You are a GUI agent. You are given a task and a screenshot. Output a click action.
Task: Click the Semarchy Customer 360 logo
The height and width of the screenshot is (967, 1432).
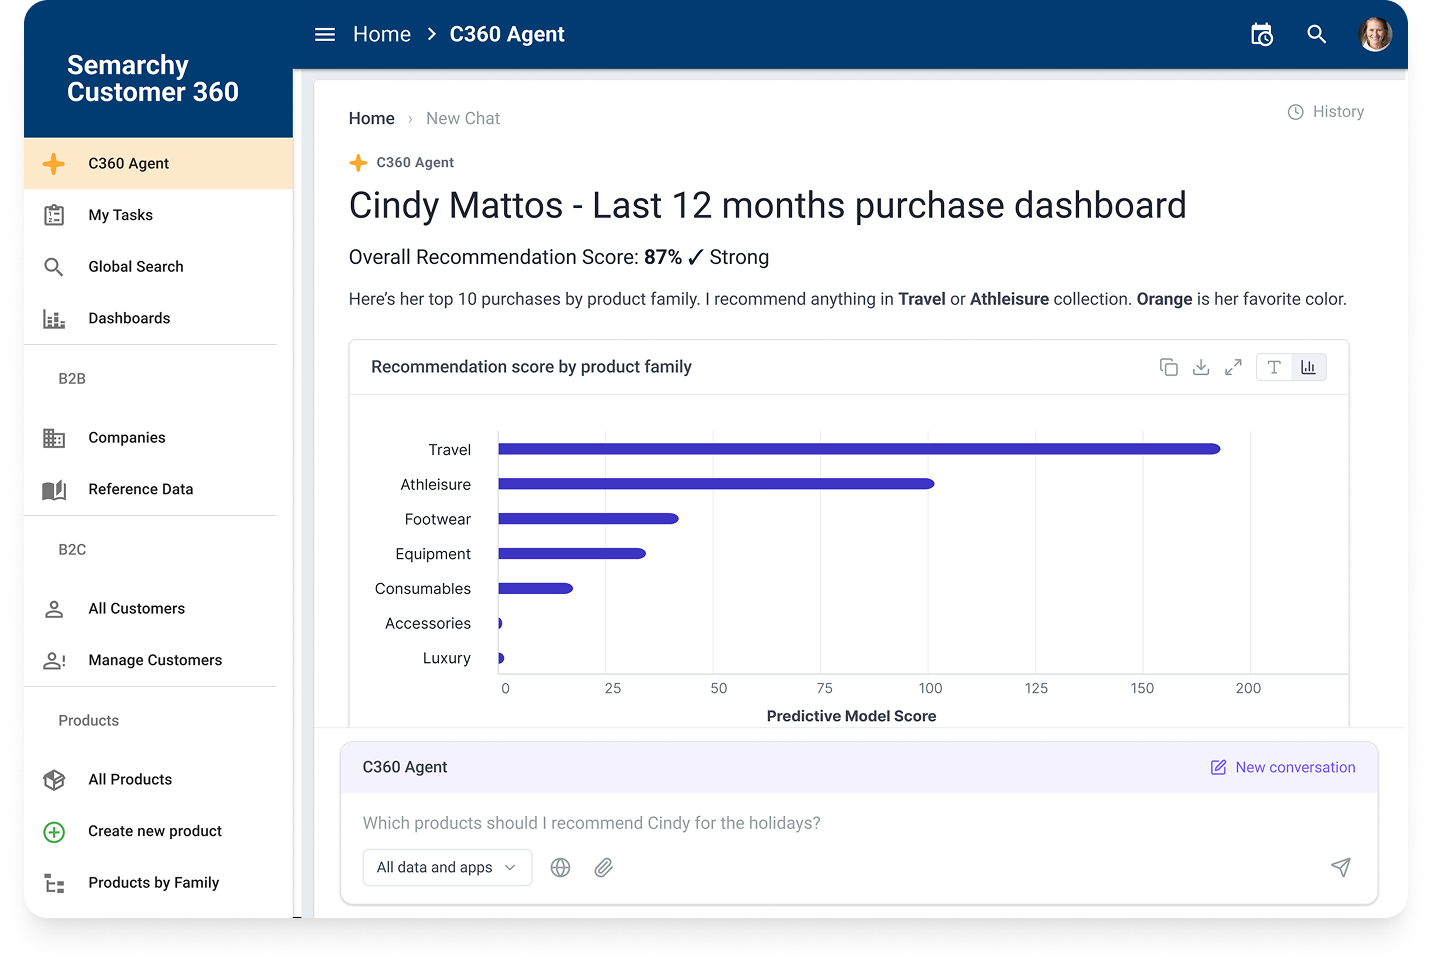[x=153, y=79]
